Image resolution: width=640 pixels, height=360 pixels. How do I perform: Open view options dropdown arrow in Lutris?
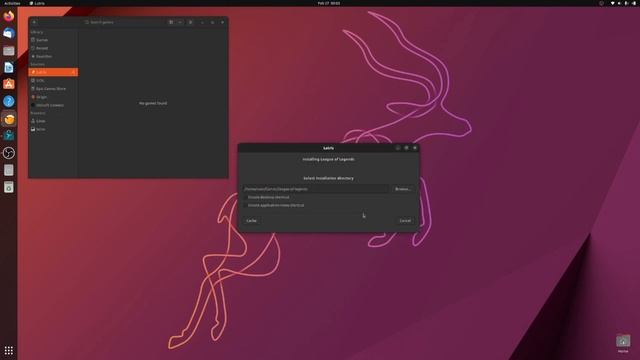(x=180, y=22)
